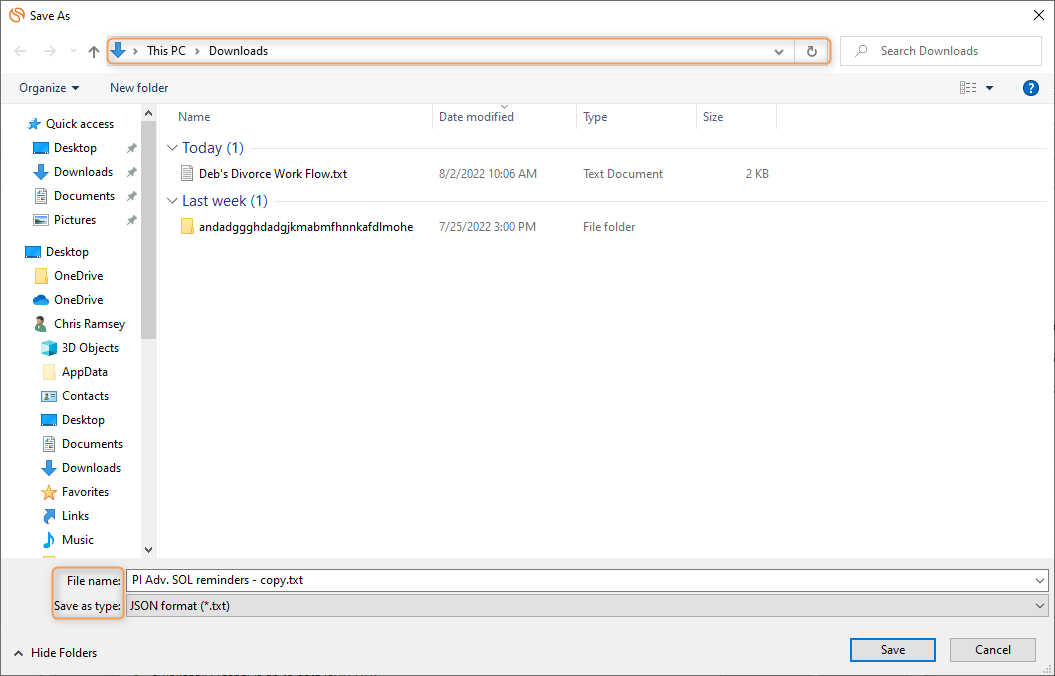Click the Refresh address bar icon
This screenshot has width=1055, height=676.
click(x=811, y=50)
